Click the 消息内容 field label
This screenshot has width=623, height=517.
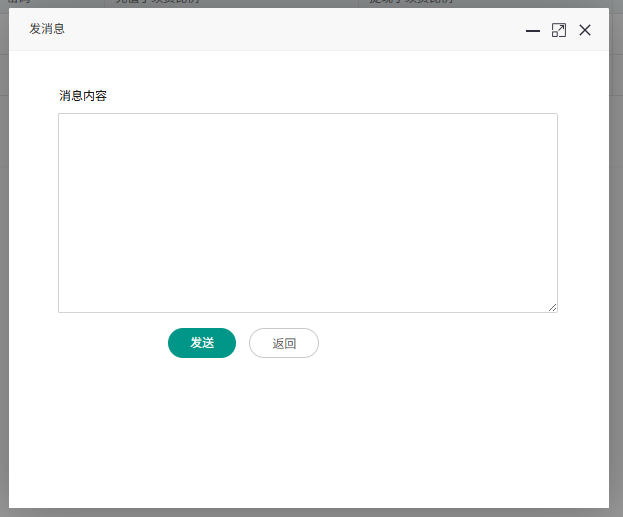point(83,96)
